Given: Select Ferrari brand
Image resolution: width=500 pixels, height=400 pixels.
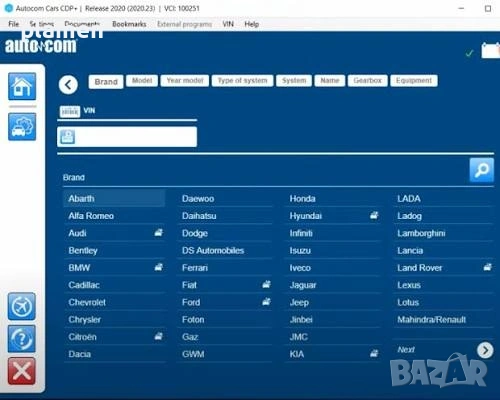Looking at the screenshot, I should tap(225, 268).
